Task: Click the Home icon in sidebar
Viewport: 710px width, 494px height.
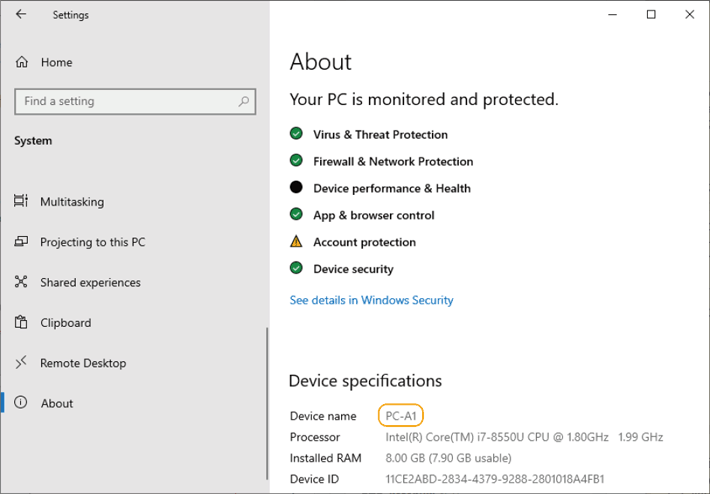Action: (22, 62)
